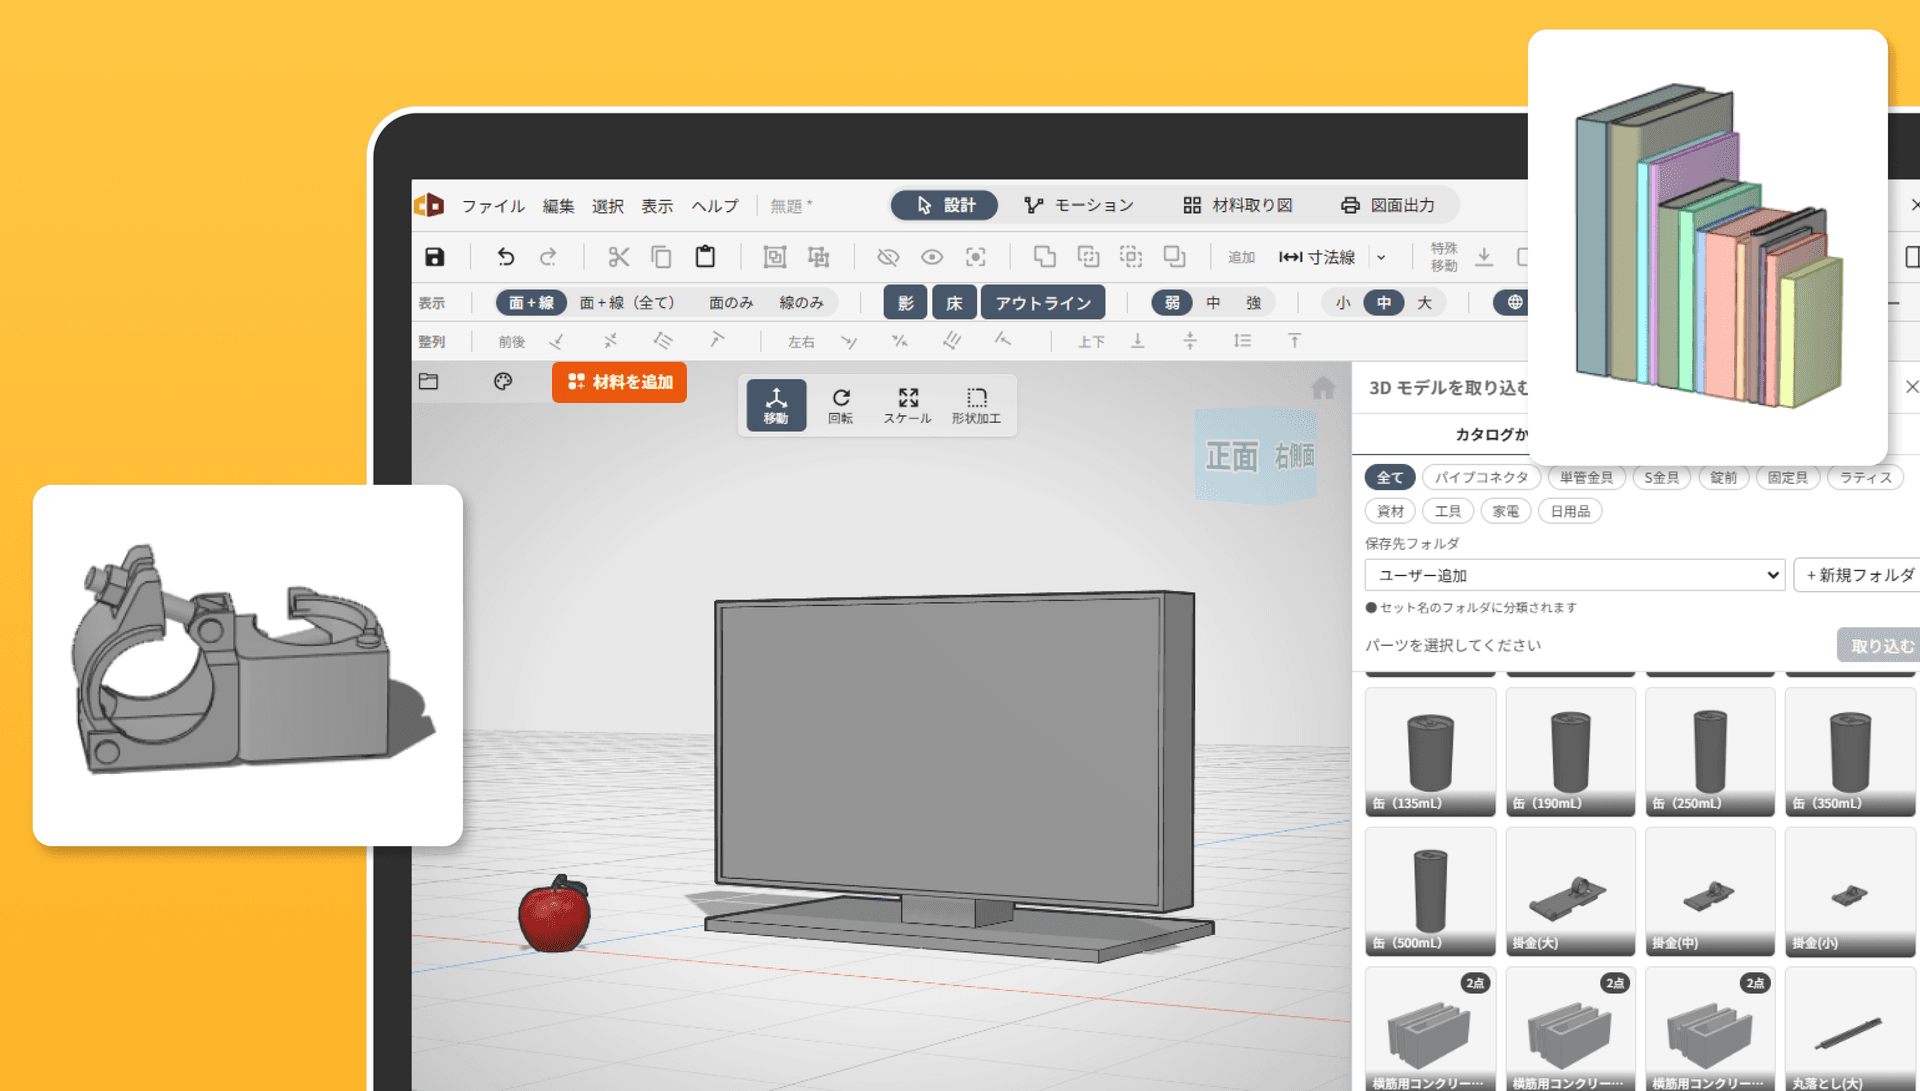Open the color palette icon

pyautogui.click(x=503, y=381)
